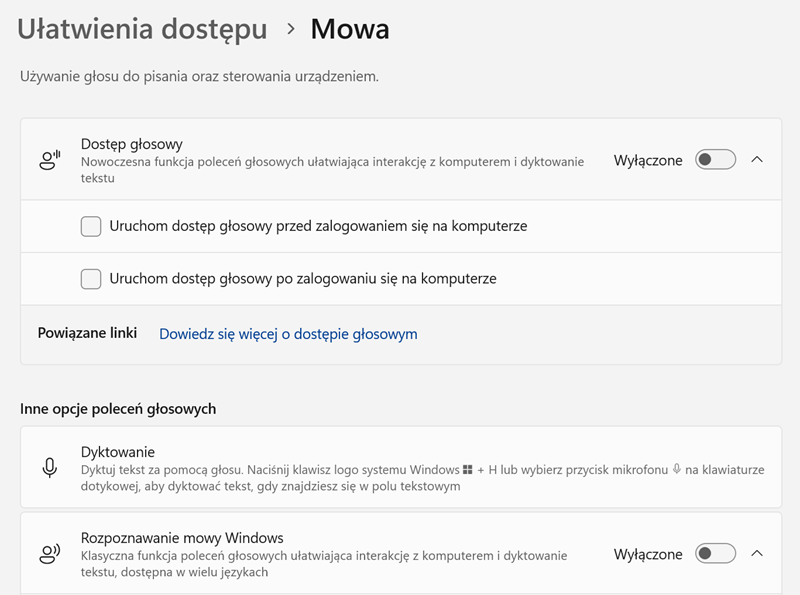Viewport: 800px width, 595px height.
Task: Collapse the Rozpoznawanie mowy Windows chevron
Action: pyautogui.click(x=757, y=554)
